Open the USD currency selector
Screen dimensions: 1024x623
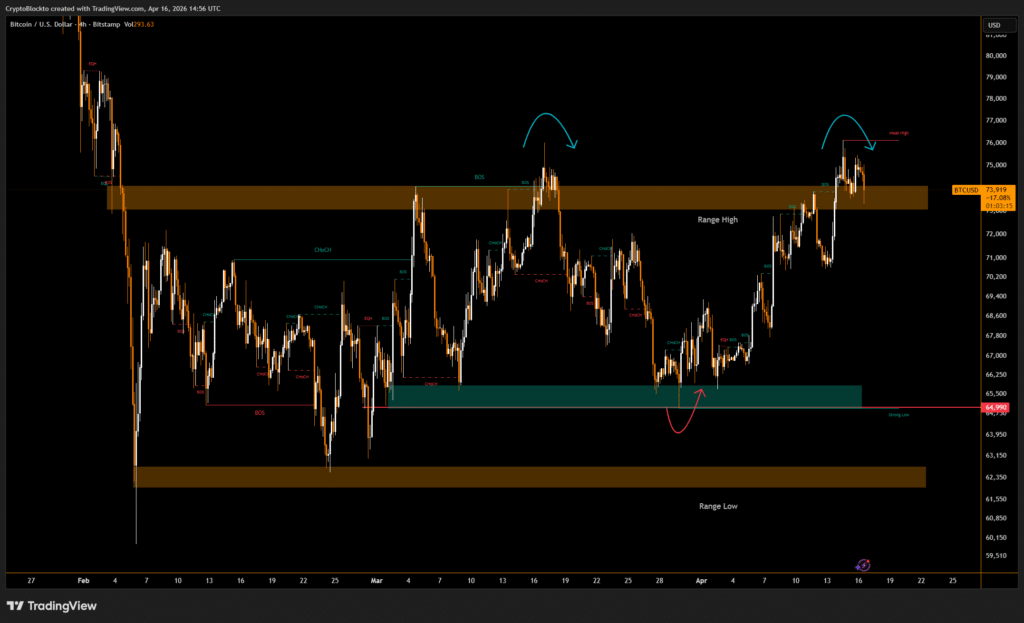[994, 25]
